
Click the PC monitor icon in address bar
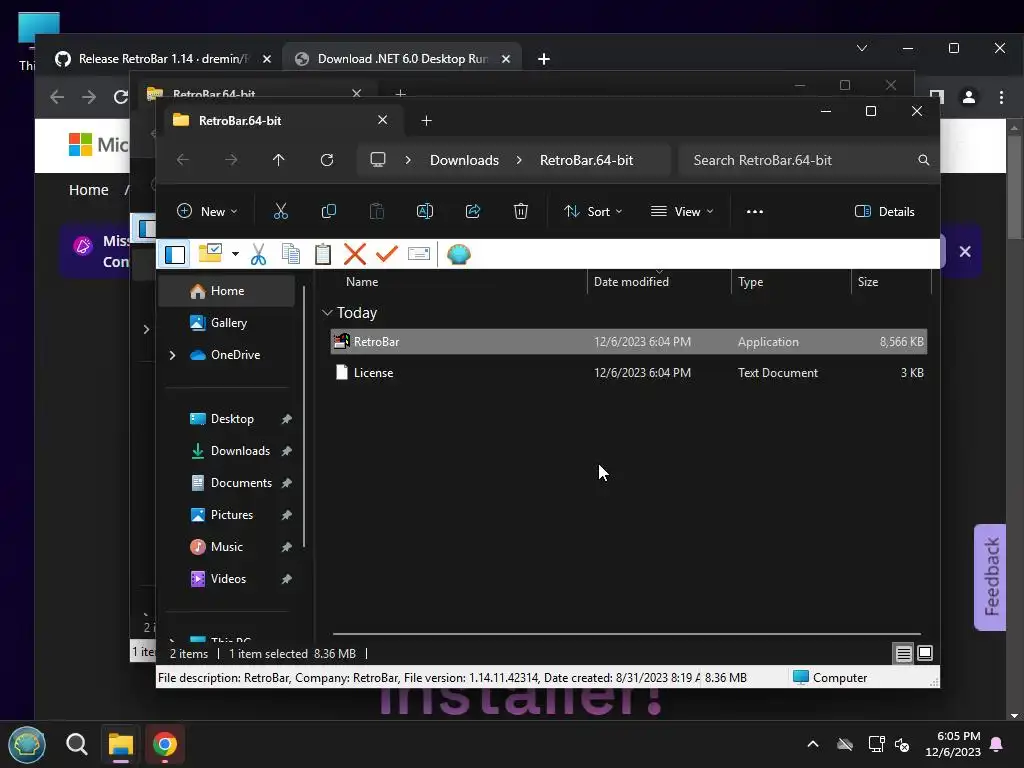(x=378, y=160)
